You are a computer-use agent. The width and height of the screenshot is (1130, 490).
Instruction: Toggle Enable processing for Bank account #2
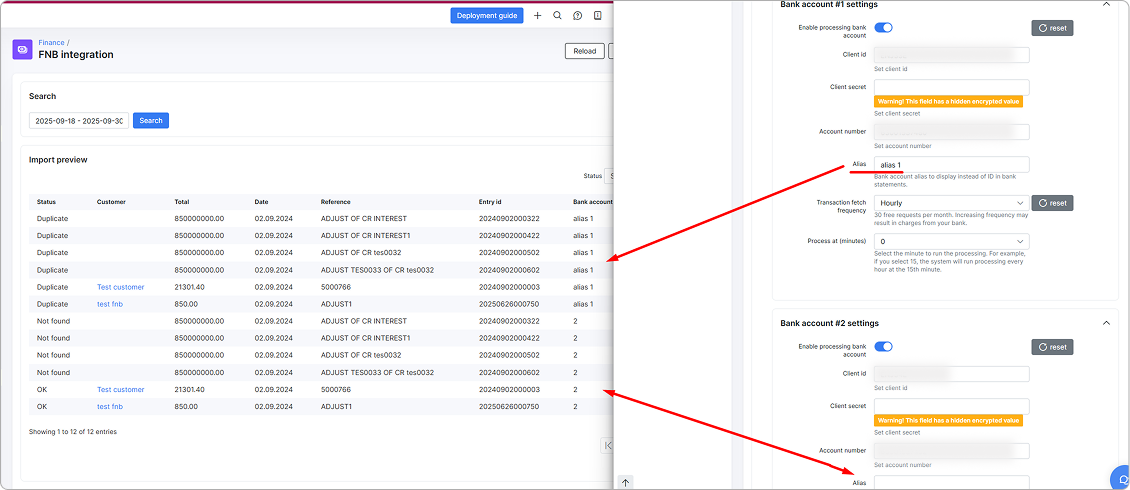(x=883, y=347)
